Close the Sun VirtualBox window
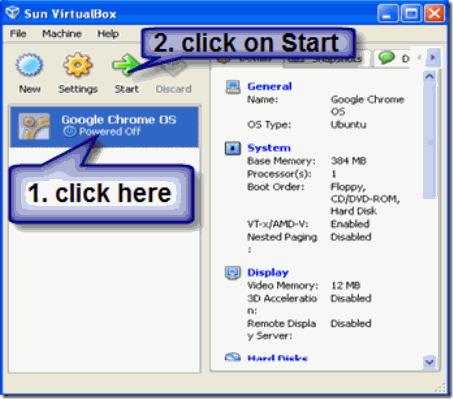 [x=434, y=14]
